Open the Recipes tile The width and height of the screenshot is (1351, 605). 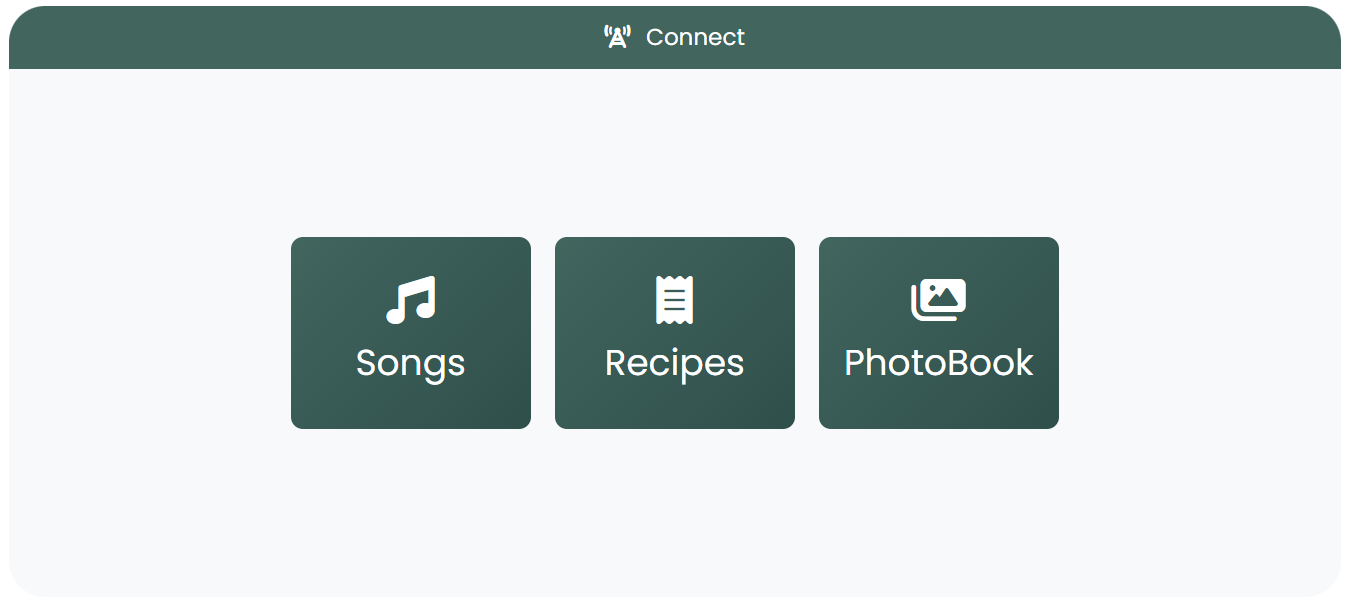tap(675, 333)
